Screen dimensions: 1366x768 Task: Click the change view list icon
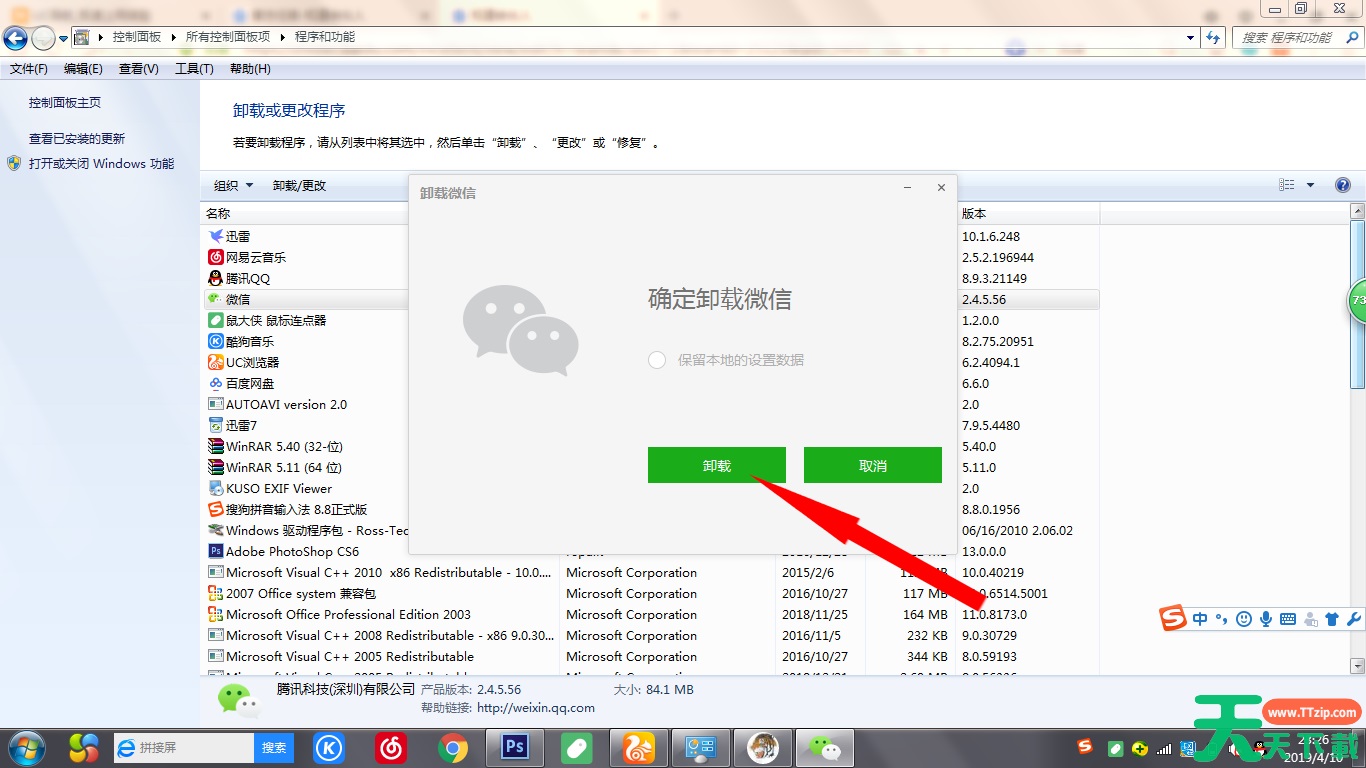pos(1287,186)
